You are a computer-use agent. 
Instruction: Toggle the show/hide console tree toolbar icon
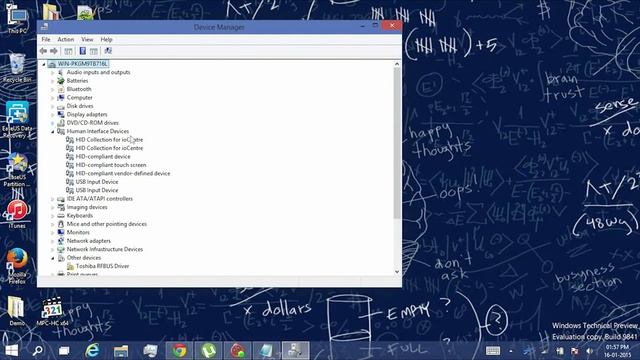pos(68,51)
